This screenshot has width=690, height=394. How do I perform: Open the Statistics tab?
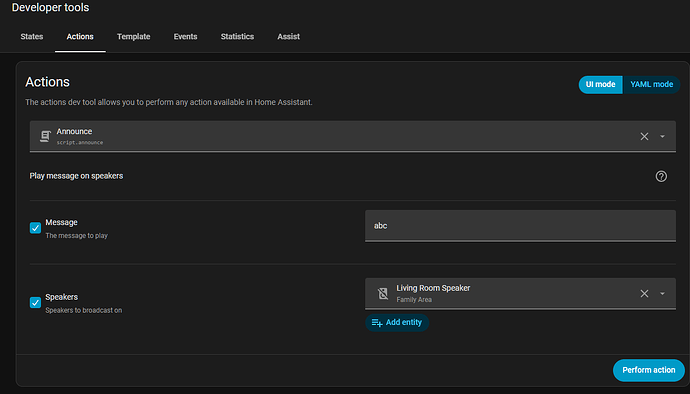(x=237, y=37)
